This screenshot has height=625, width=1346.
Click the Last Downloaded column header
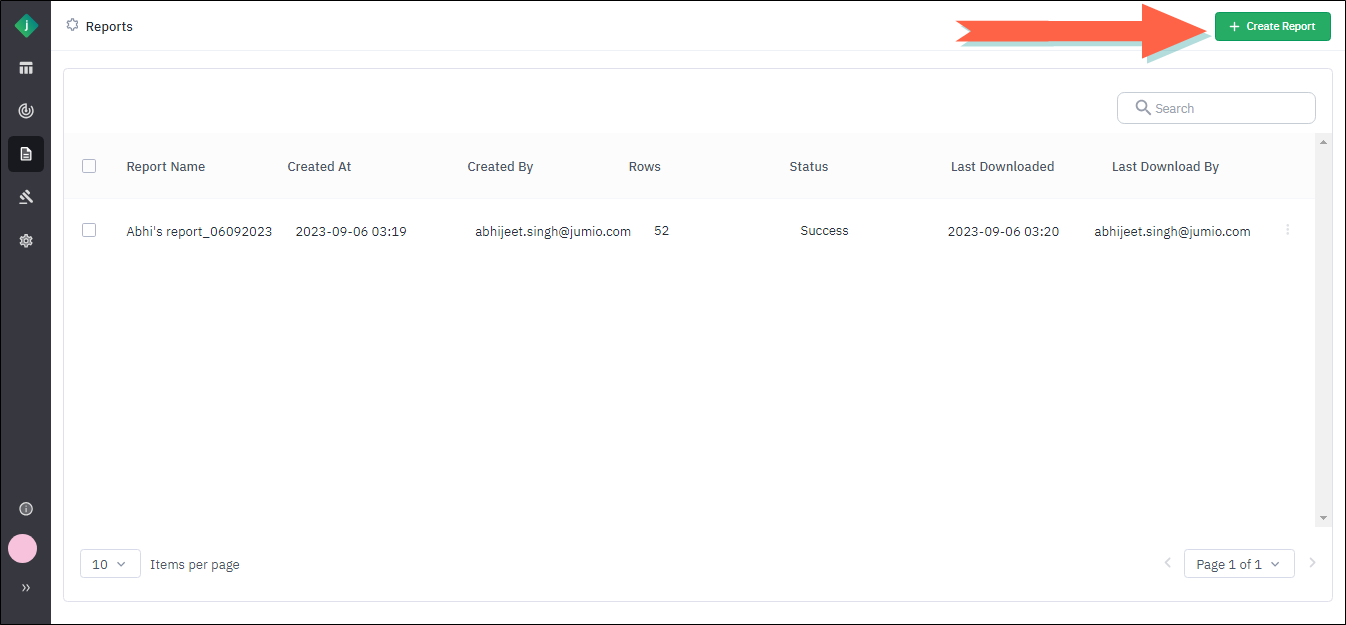(1002, 167)
